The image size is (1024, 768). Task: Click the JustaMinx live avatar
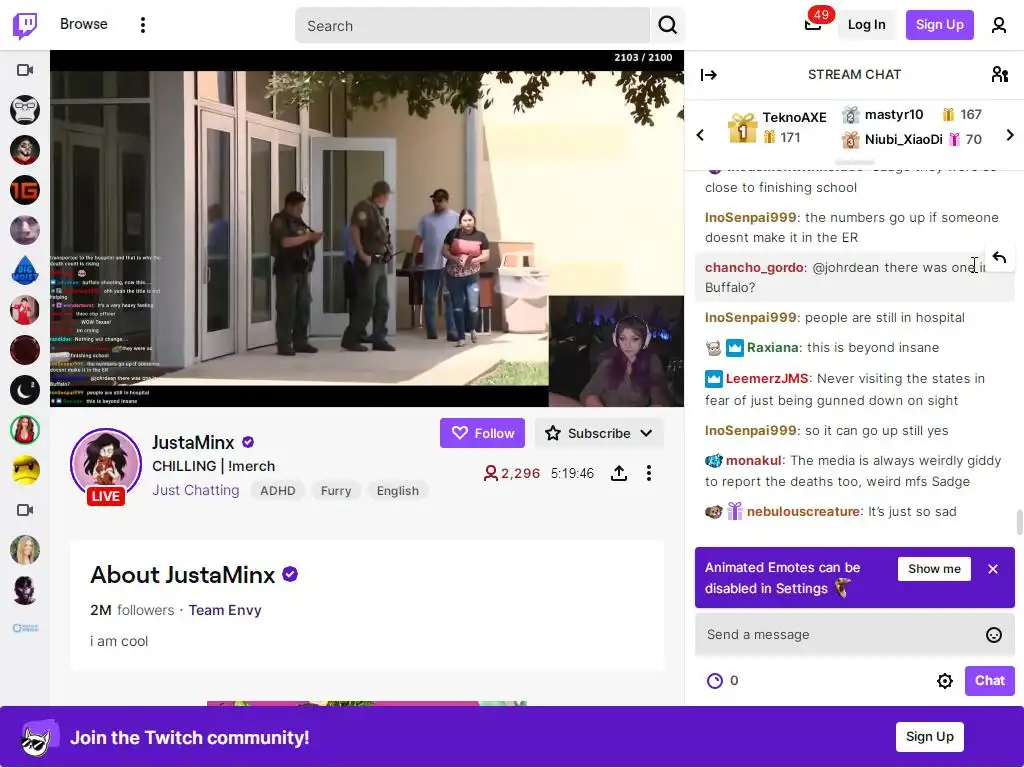point(106,466)
